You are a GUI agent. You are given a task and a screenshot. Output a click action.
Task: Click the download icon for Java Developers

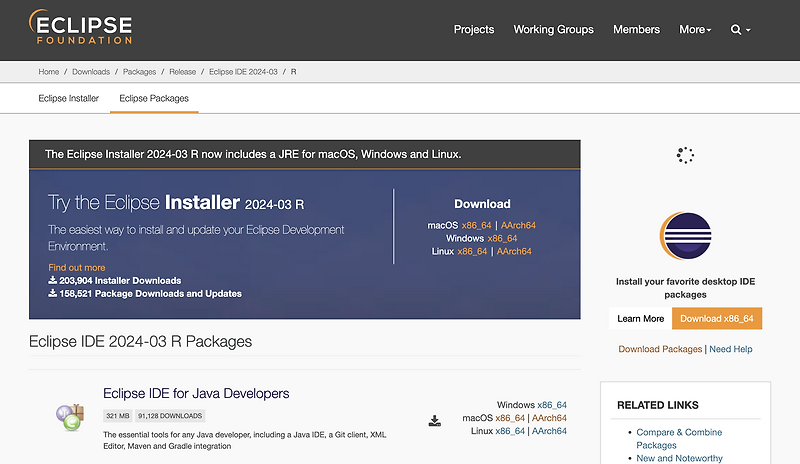pyautogui.click(x=435, y=421)
